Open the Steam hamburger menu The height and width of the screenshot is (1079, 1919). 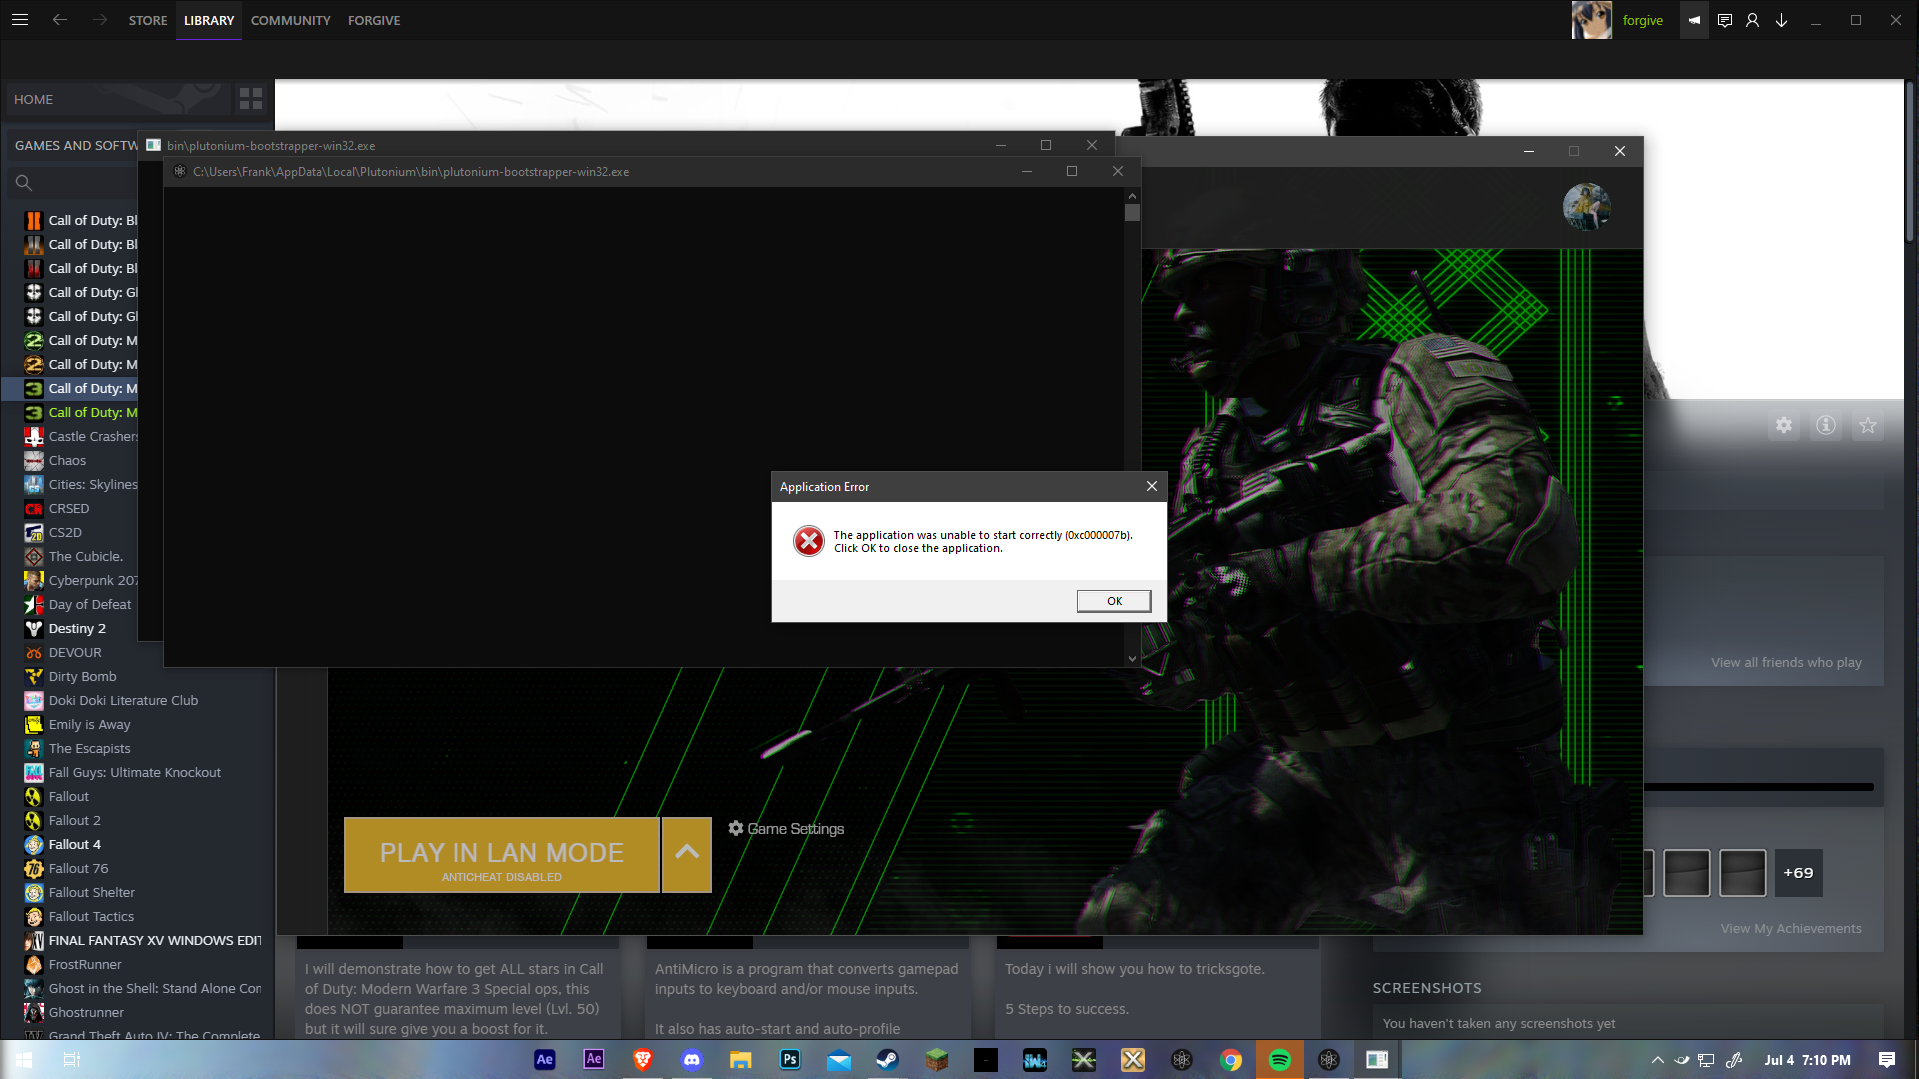point(20,20)
